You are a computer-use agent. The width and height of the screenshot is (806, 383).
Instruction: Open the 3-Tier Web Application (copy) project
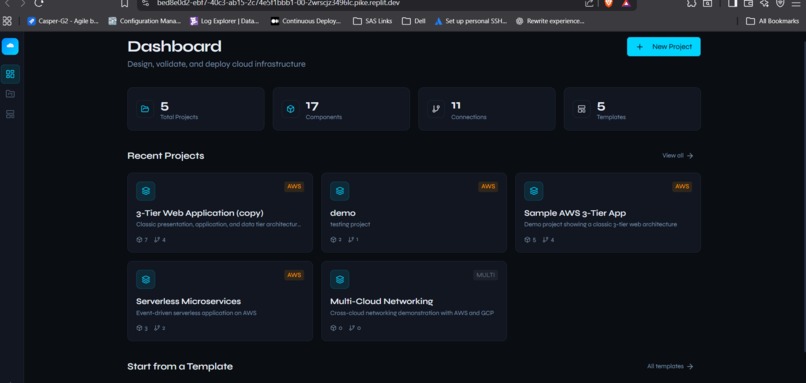click(x=200, y=213)
